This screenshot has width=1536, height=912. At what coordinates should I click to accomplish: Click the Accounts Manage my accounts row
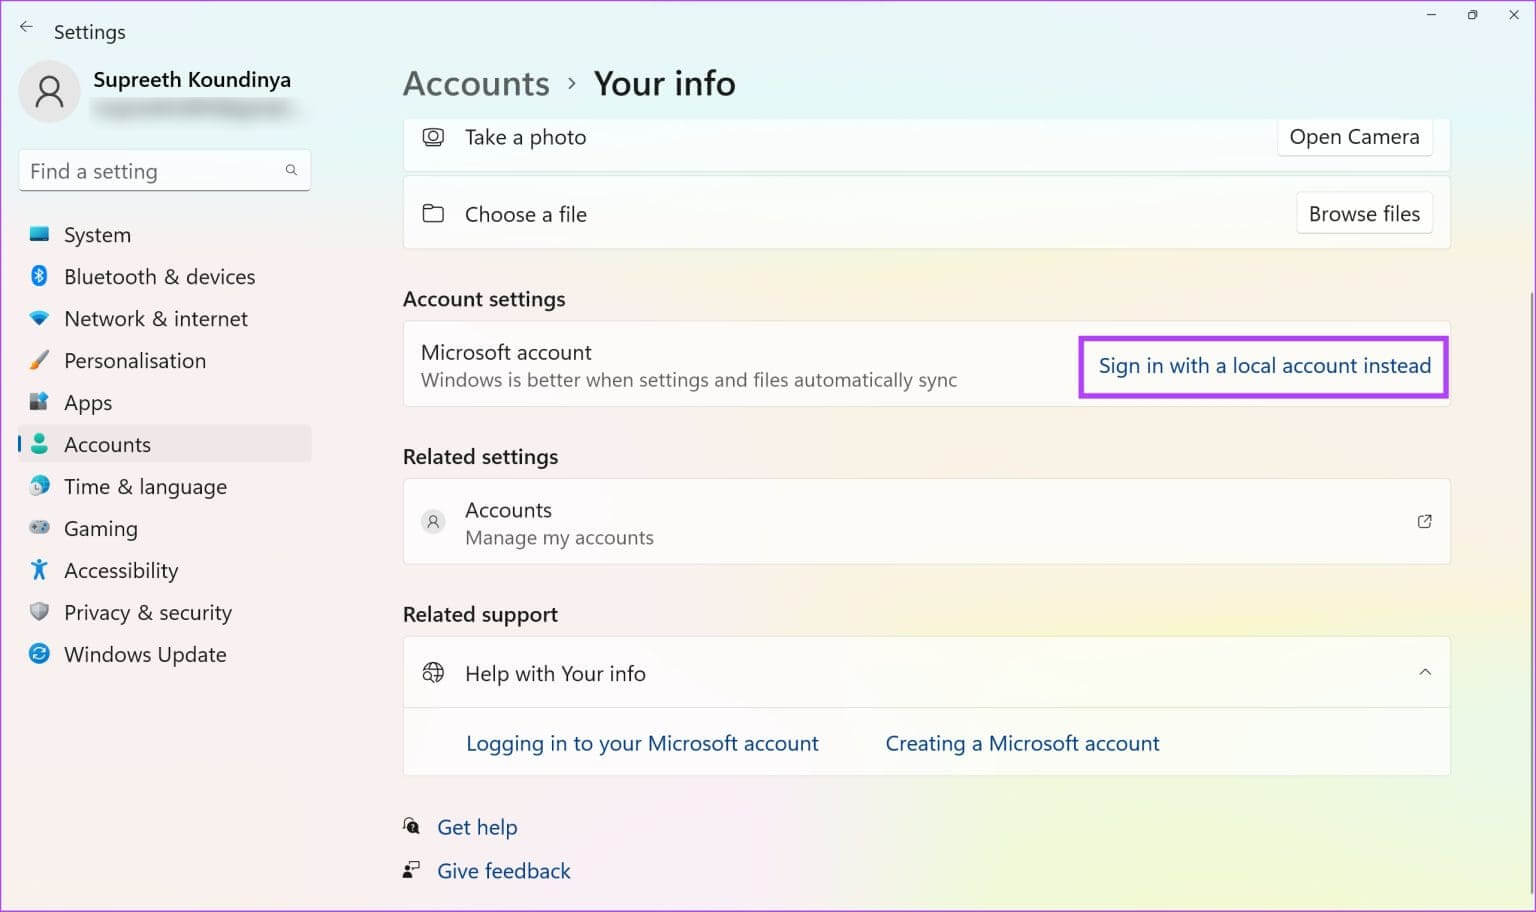[x=926, y=522]
